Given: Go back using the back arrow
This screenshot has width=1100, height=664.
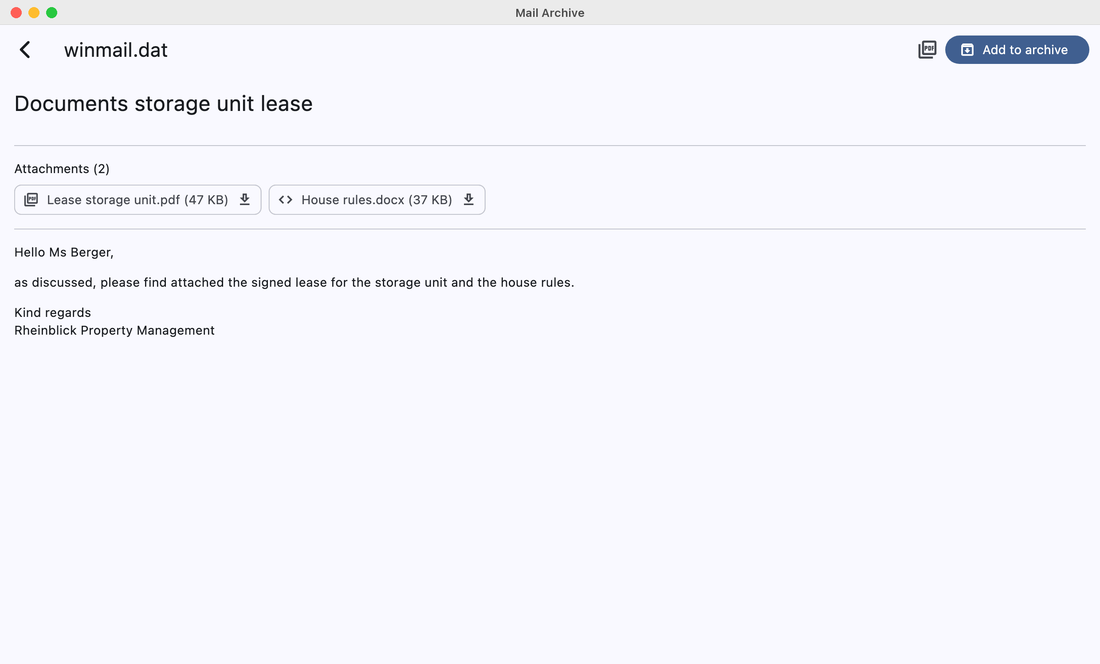Looking at the screenshot, I should pyautogui.click(x=25, y=50).
